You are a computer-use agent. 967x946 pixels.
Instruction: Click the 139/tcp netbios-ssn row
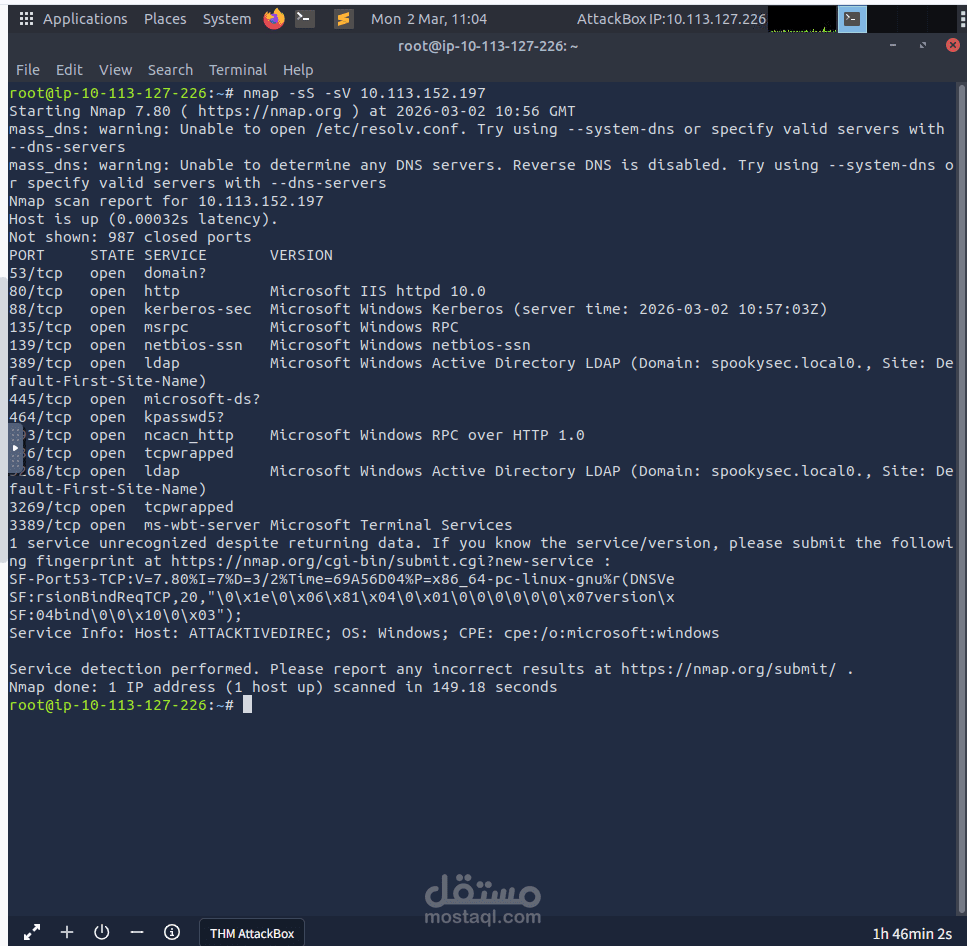pyautogui.click(x=270, y=345)
